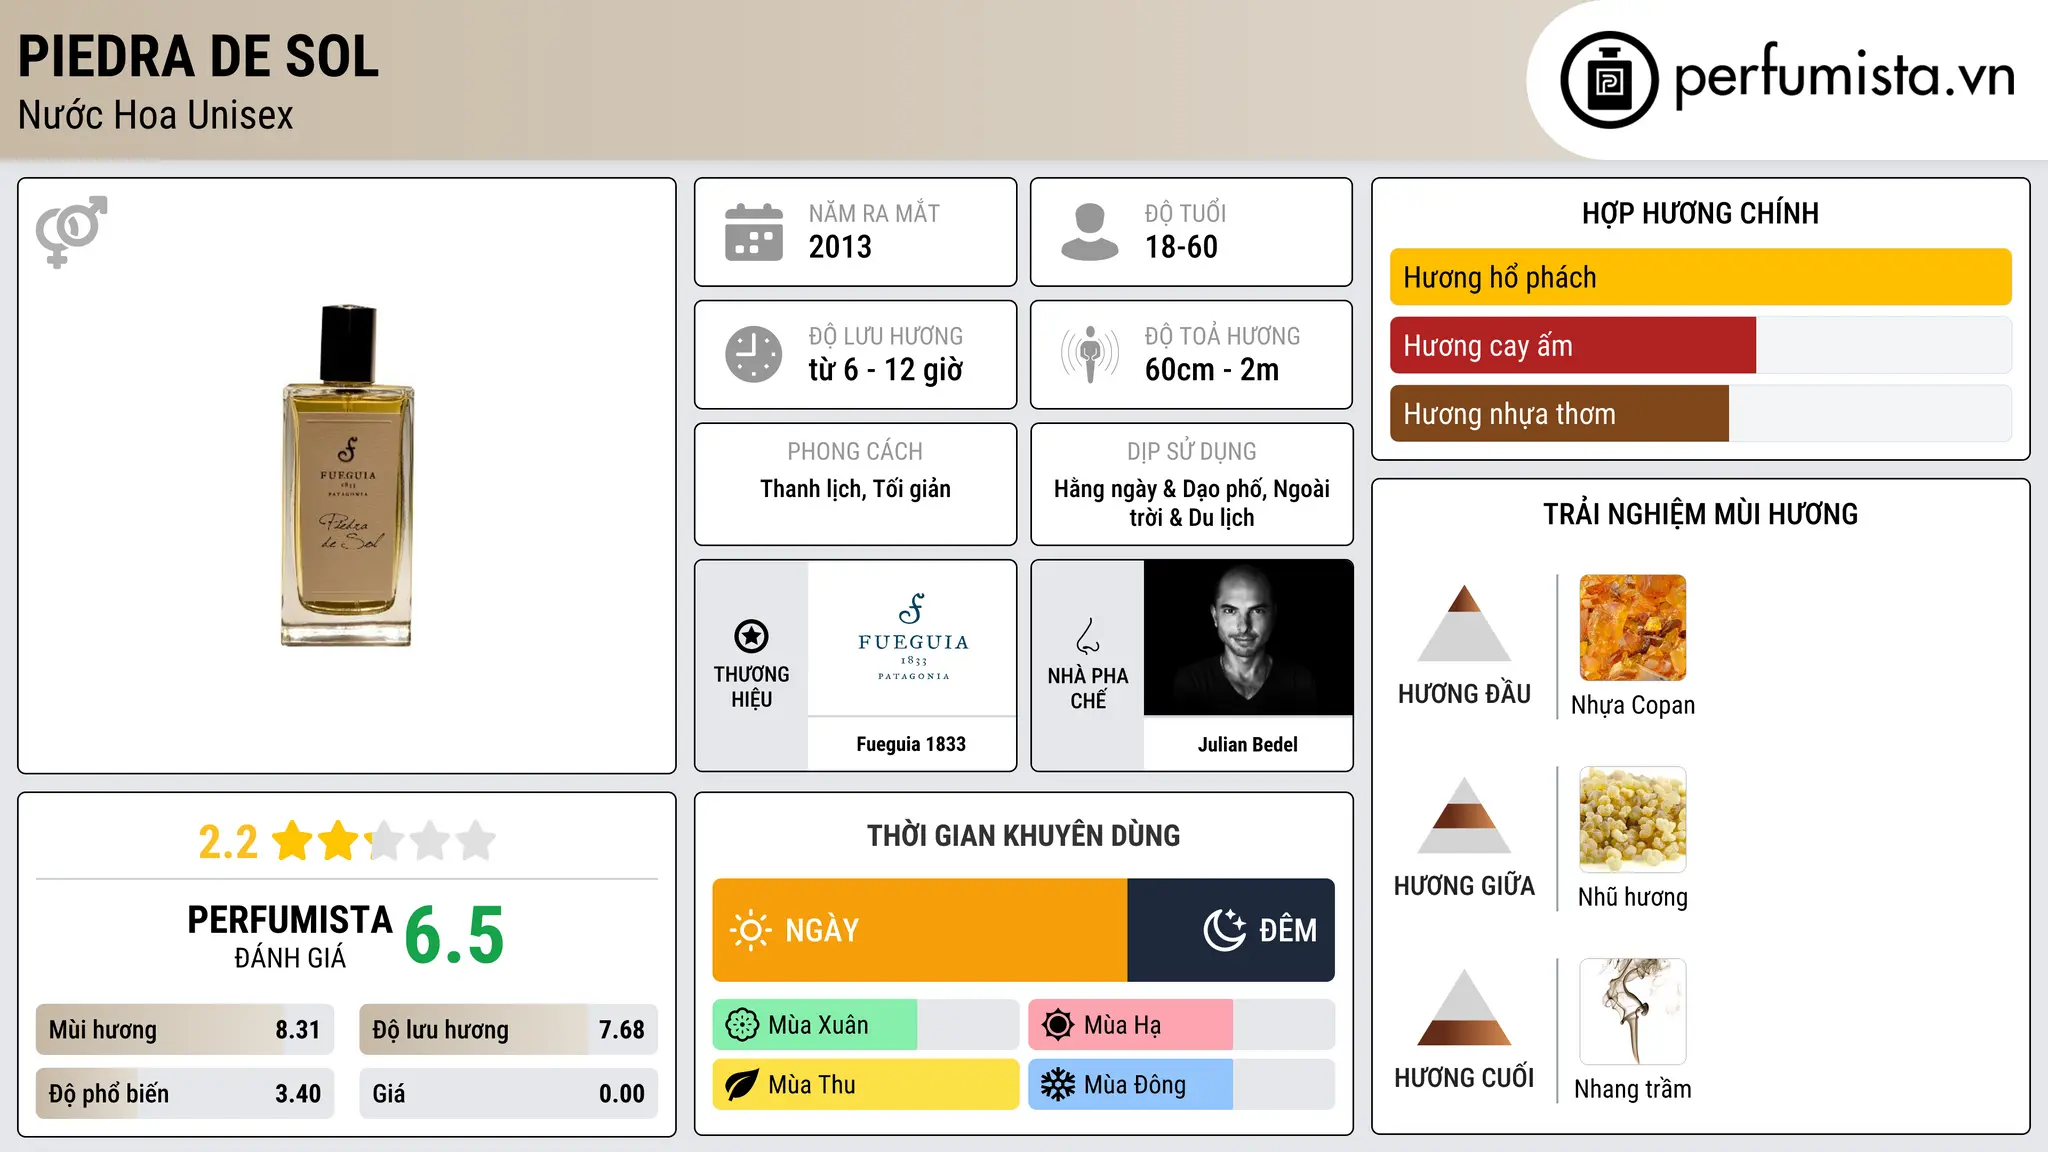The height and width of the screenshot is (1152, 2048).
Task: Select the Hương cay ấm accord bar
Action: point(1700,345)
